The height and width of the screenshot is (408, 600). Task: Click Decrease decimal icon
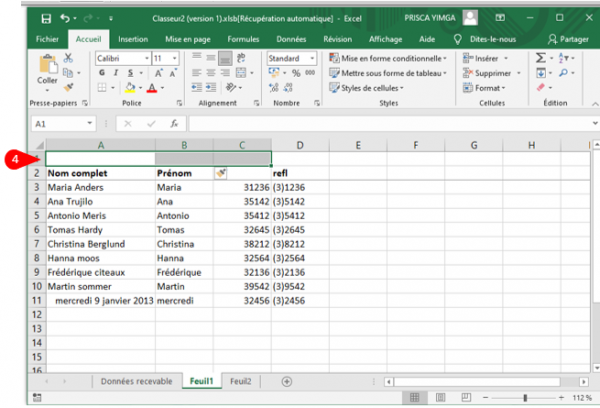click(288, 88)
